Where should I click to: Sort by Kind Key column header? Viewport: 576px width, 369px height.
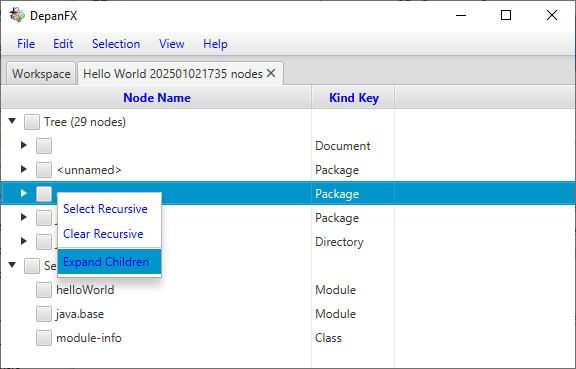(x=353, y=98)
